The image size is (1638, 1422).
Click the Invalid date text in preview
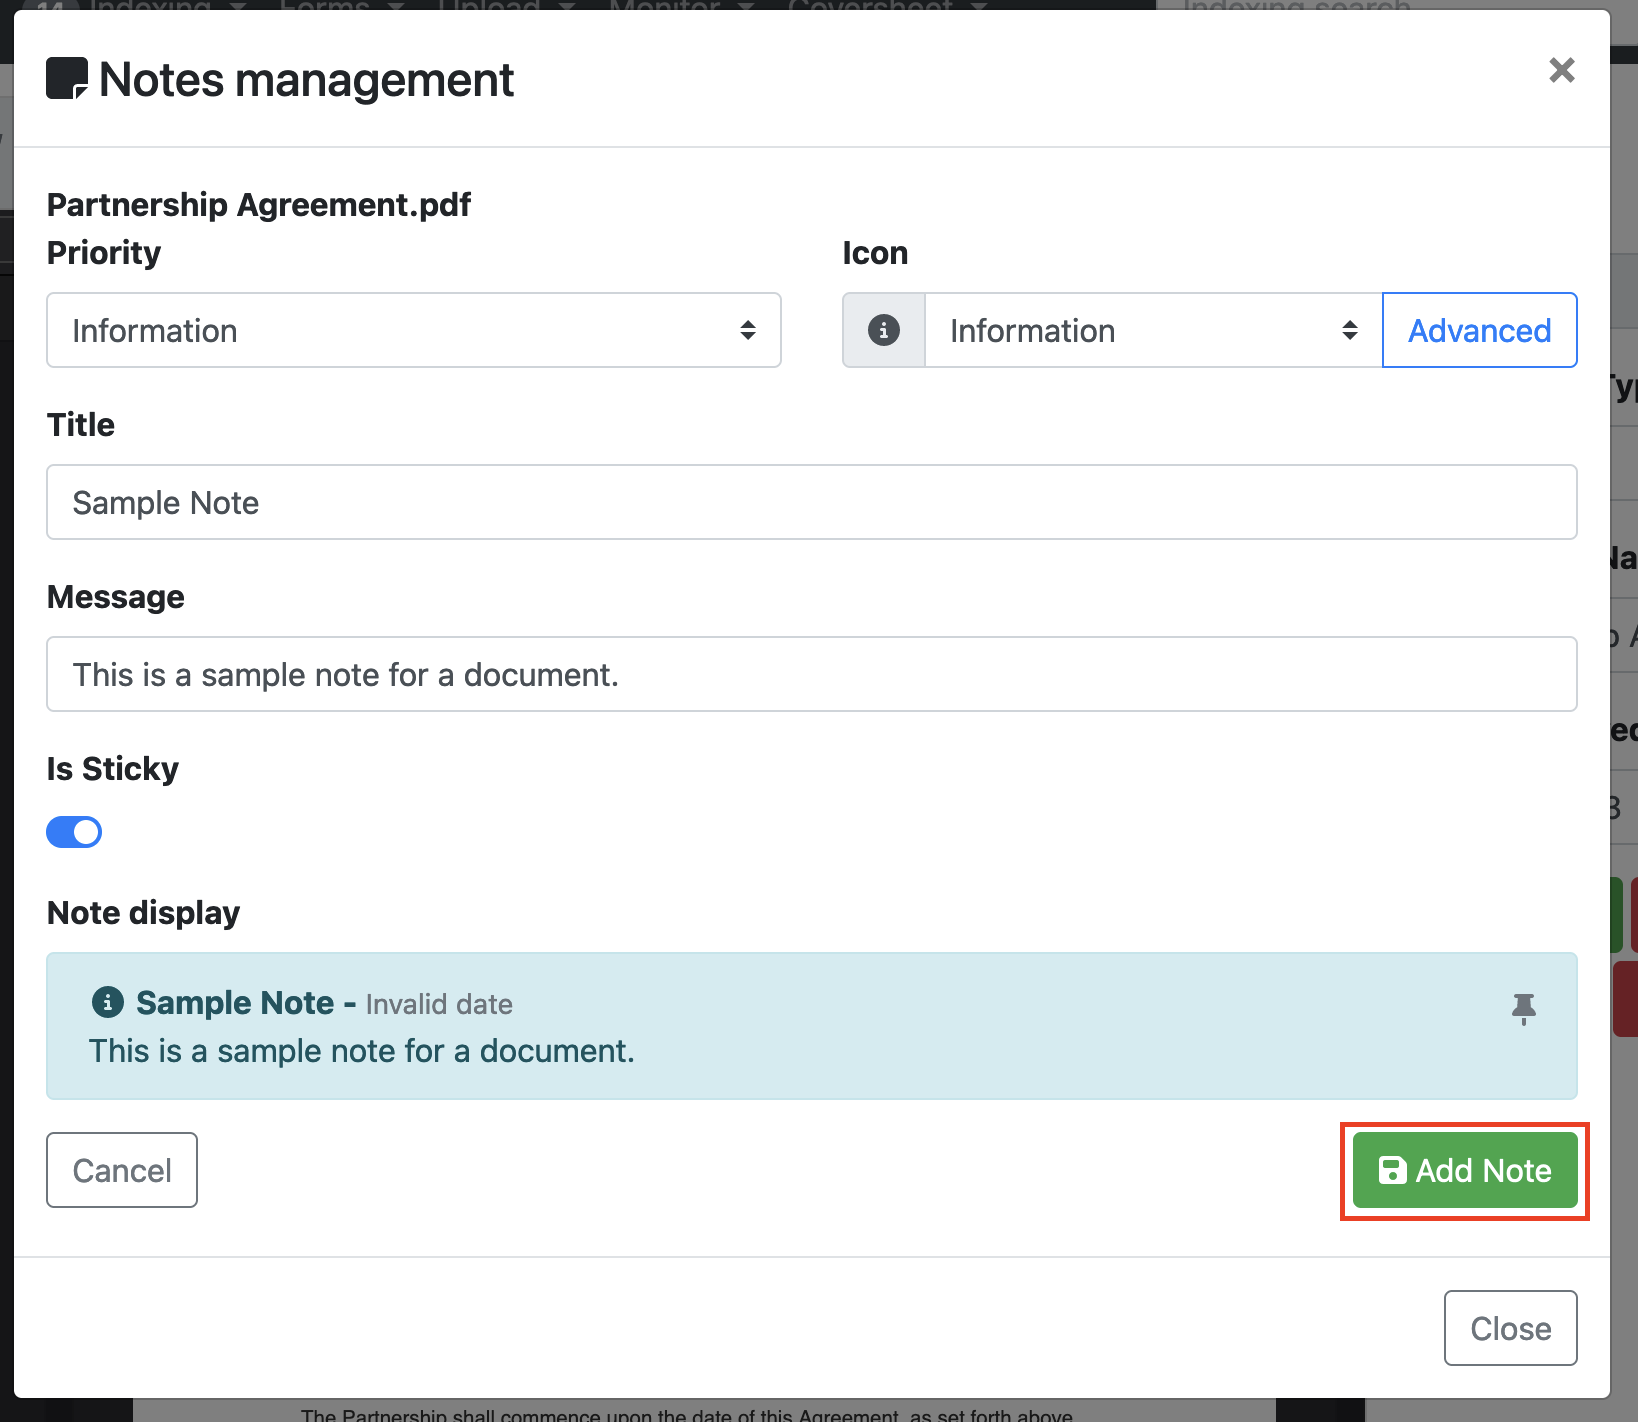439,1004
